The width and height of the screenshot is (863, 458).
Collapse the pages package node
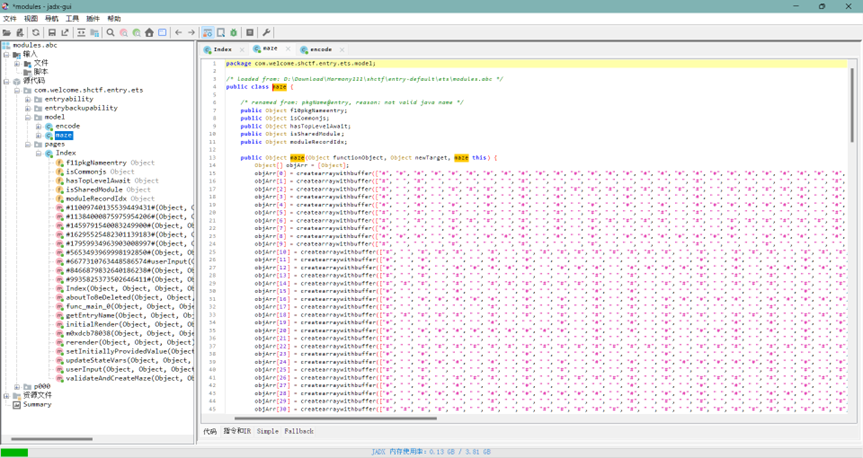pyautogui.click(x=28, y=144)
